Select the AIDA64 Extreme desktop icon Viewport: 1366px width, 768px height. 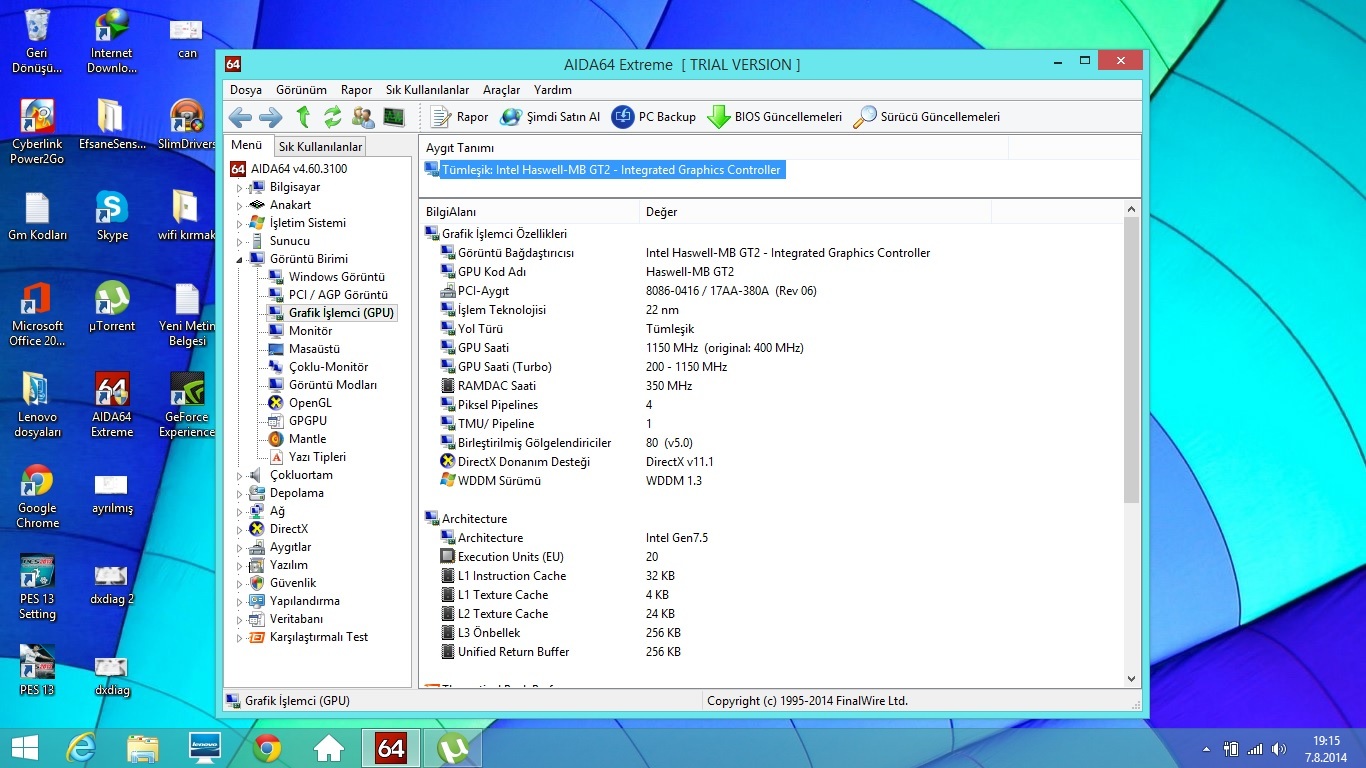tap(112, 405)
